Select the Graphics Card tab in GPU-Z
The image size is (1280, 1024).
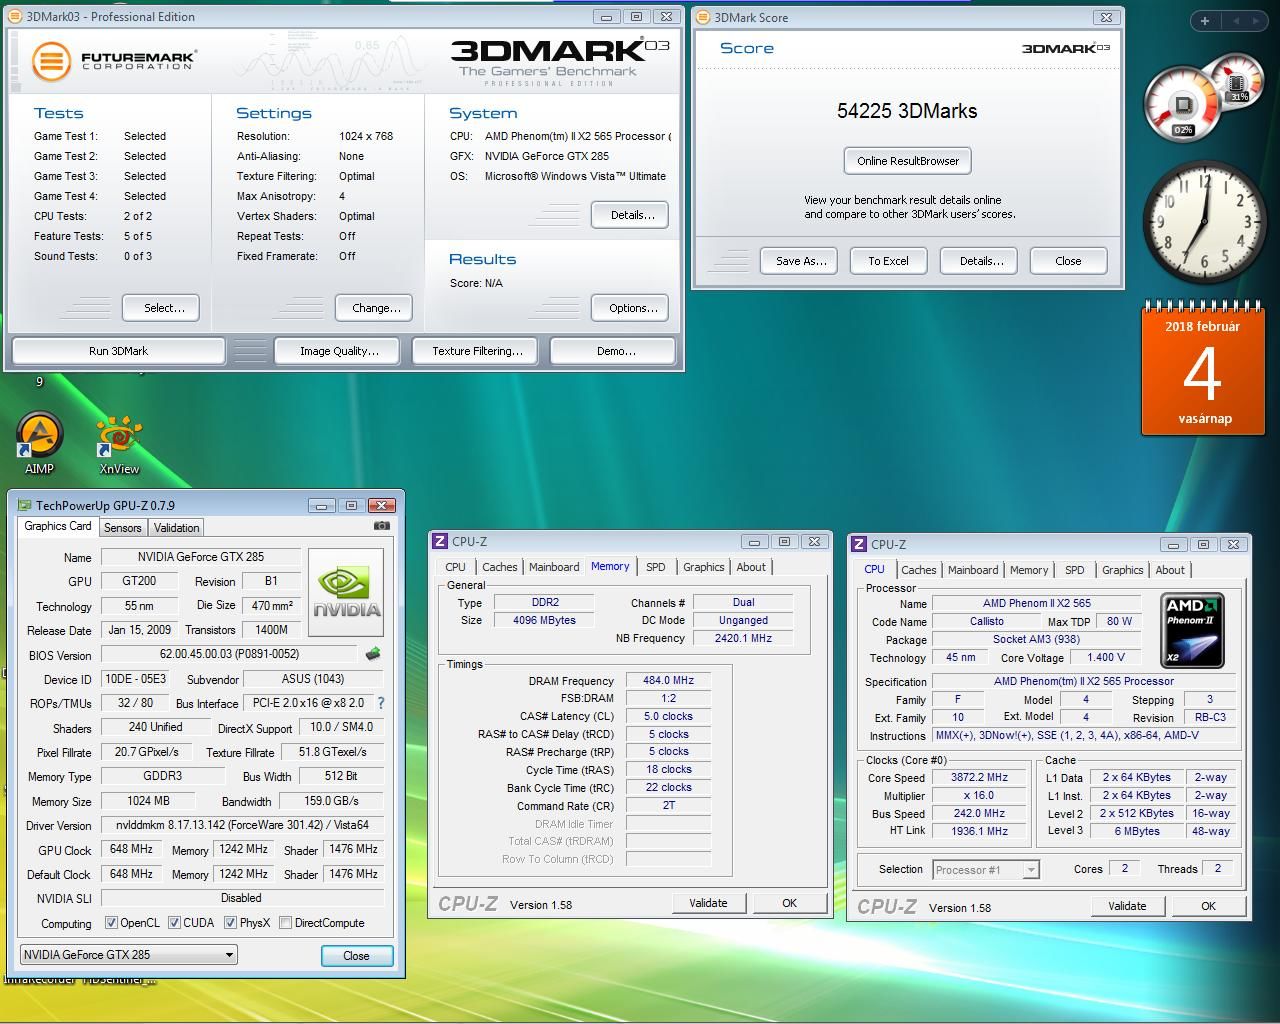click(58, 526)
